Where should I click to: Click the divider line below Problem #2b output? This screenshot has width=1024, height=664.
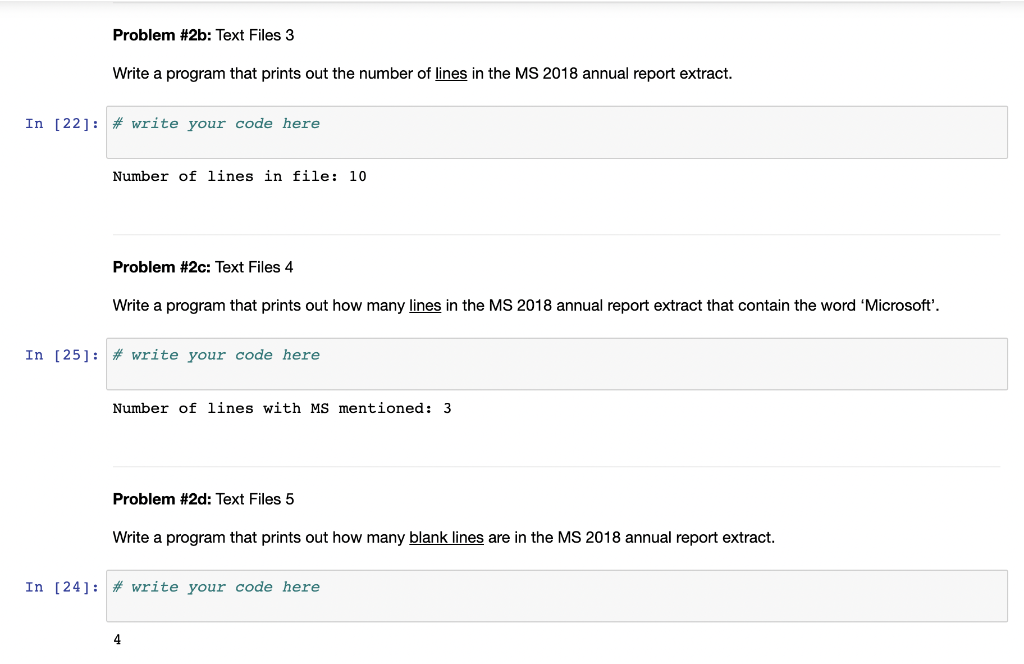[556, 232]
